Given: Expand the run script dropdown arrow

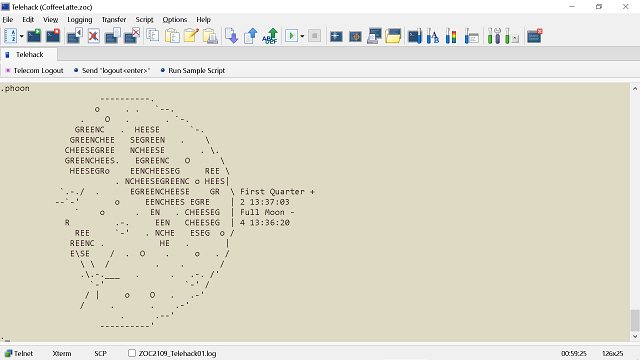Looking at the screenshot, I should (302, 36).
